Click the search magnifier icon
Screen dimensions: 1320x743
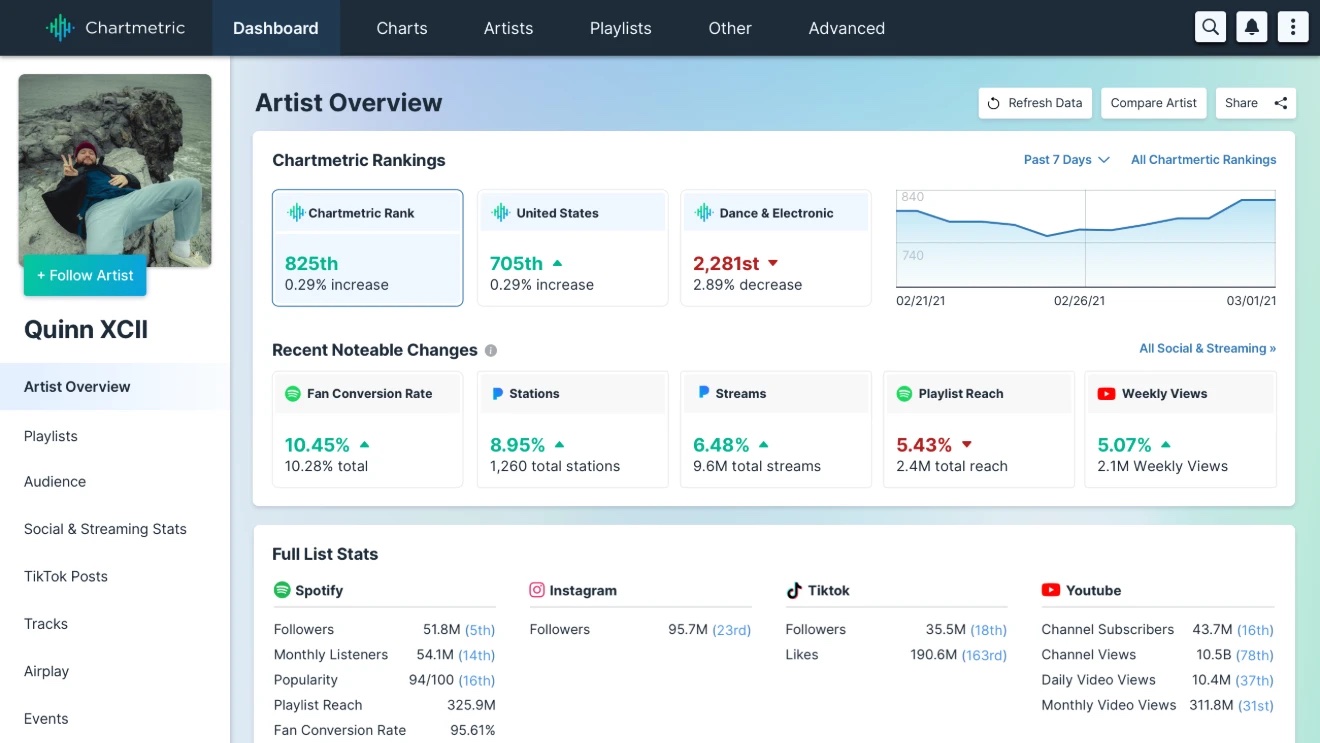pyautogui.click(x=1210, y=27)
